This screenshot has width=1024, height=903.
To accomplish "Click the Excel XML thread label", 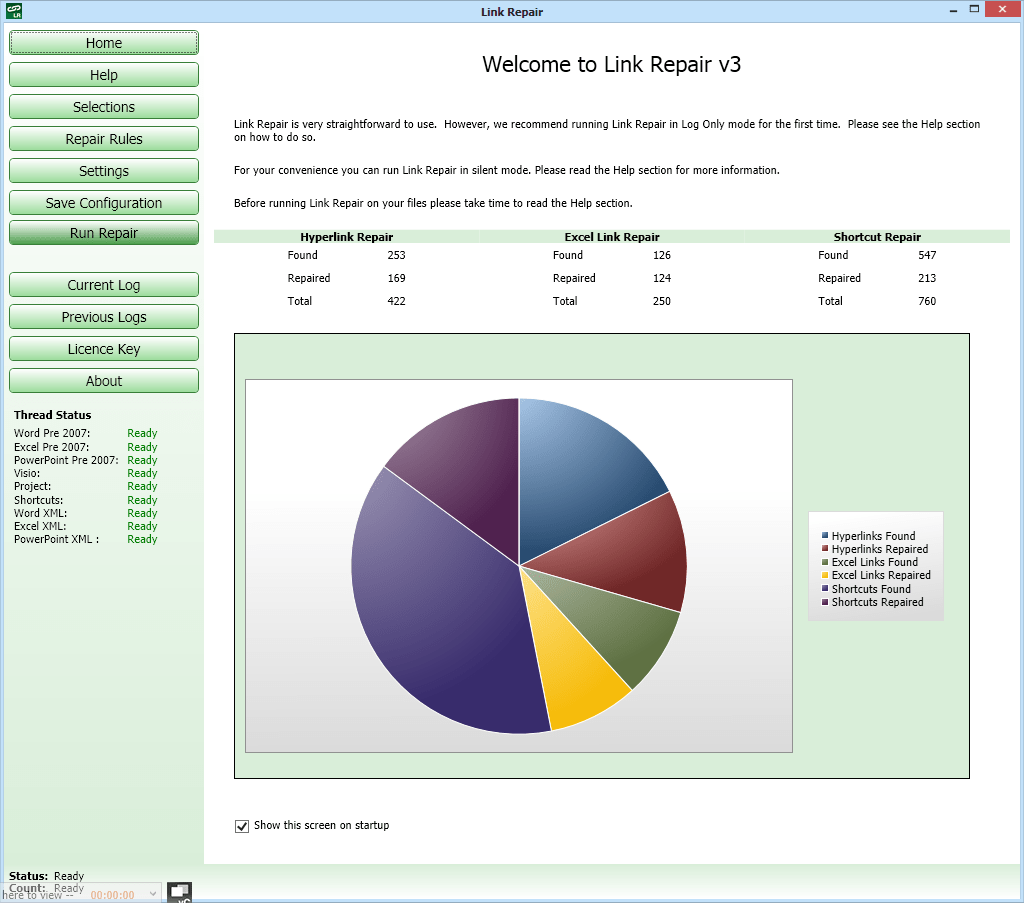I will 40,526.
